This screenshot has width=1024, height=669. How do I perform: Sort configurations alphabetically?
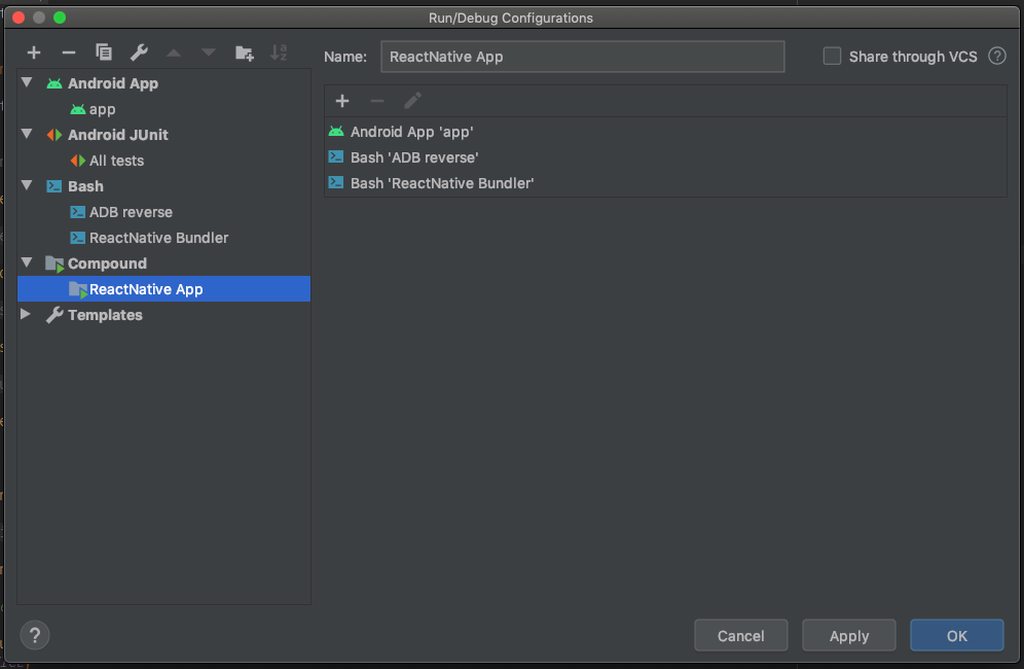tap(279, 52)
